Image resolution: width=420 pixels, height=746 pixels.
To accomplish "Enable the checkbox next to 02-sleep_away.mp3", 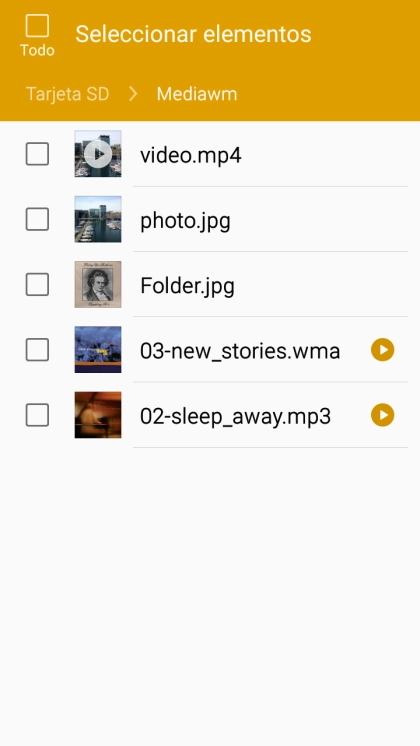I will tap(37, 415).
